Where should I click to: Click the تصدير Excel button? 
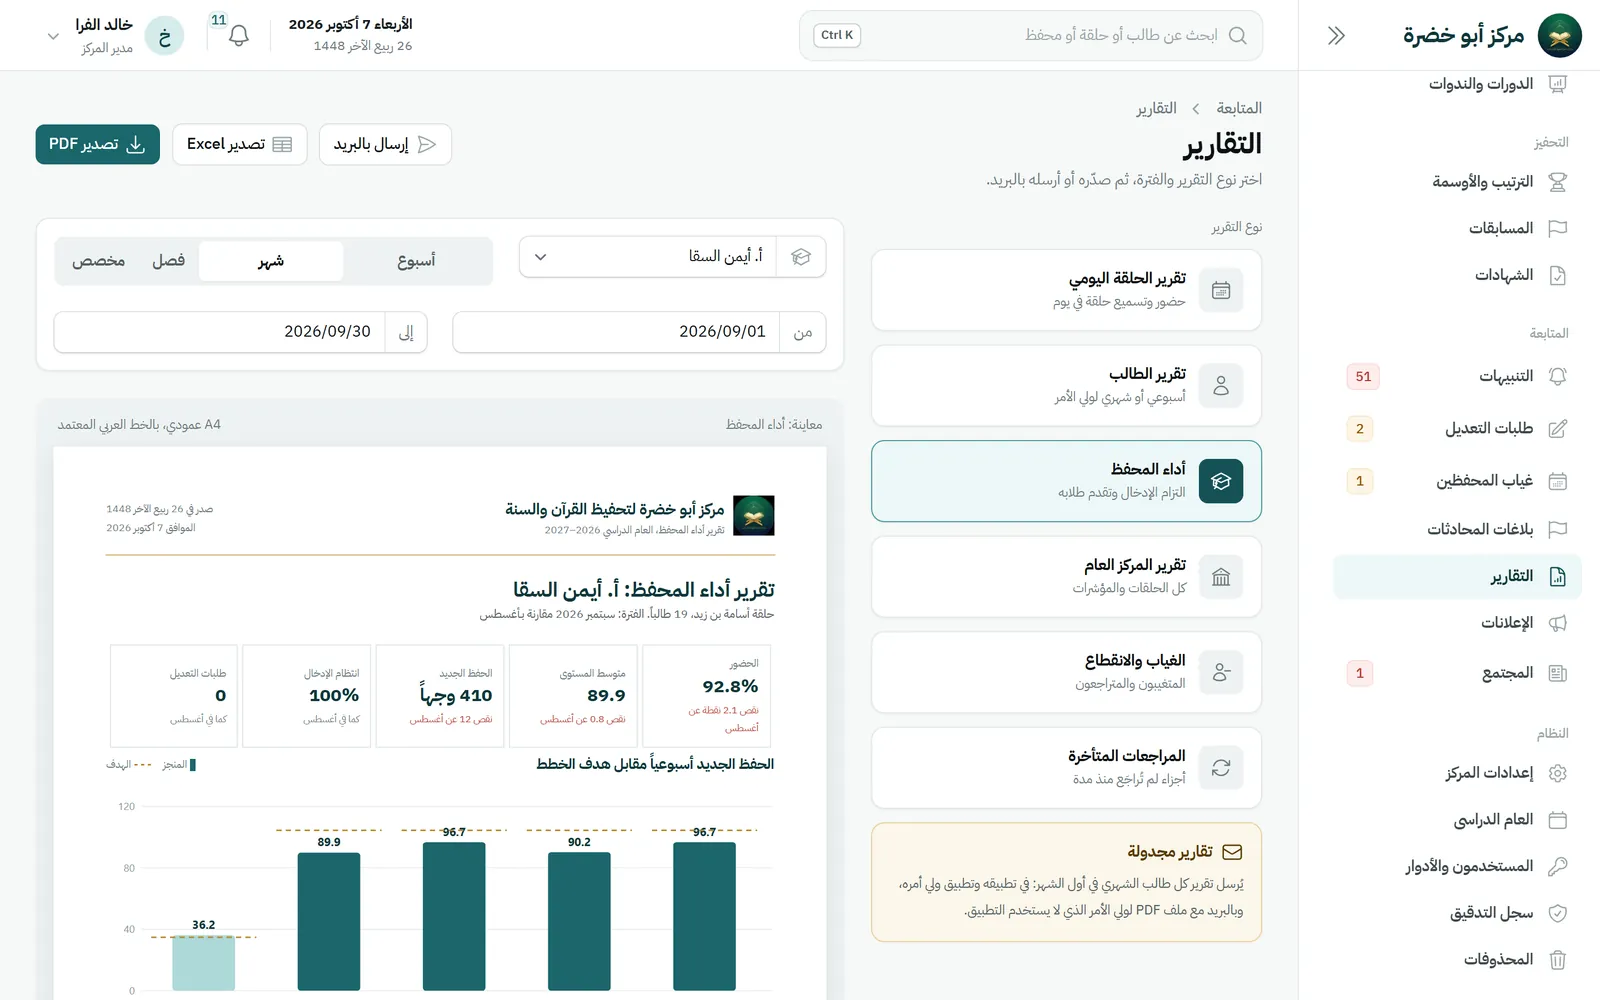click(240, 144)
